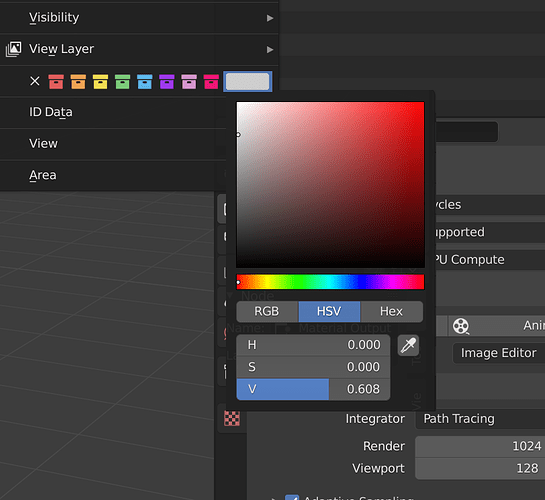Screen dimensions: 545x500
Task: Click the film reel Animation icon
Action: click(461, 326)
